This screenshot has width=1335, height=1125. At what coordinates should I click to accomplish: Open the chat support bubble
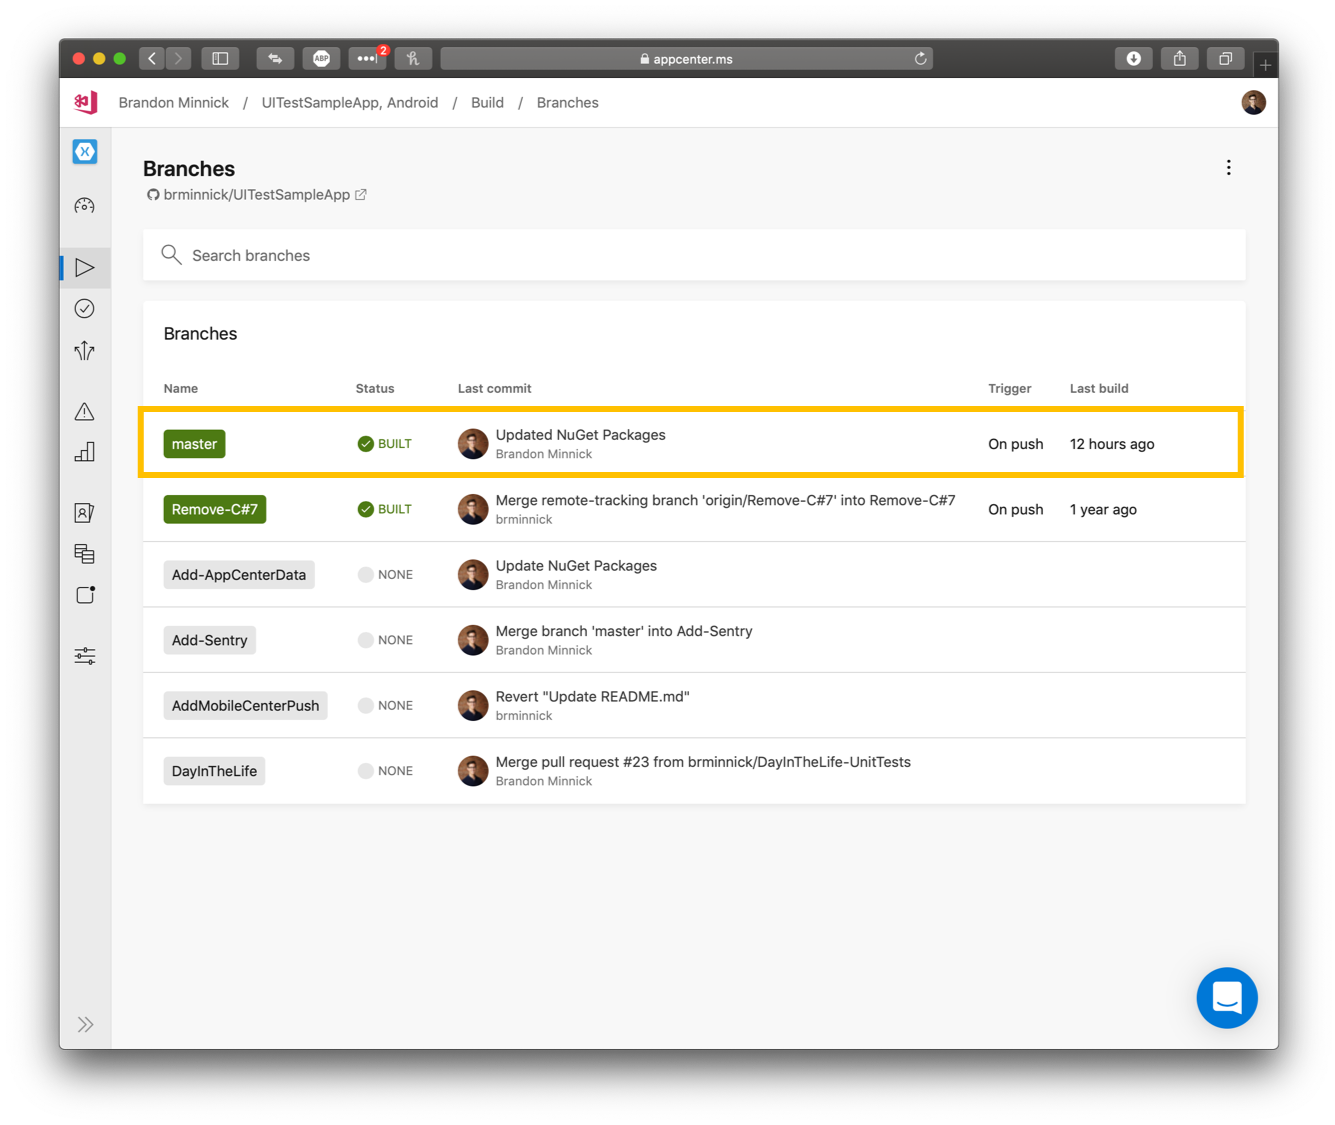pyautogui.click(x=1227, y=998)
